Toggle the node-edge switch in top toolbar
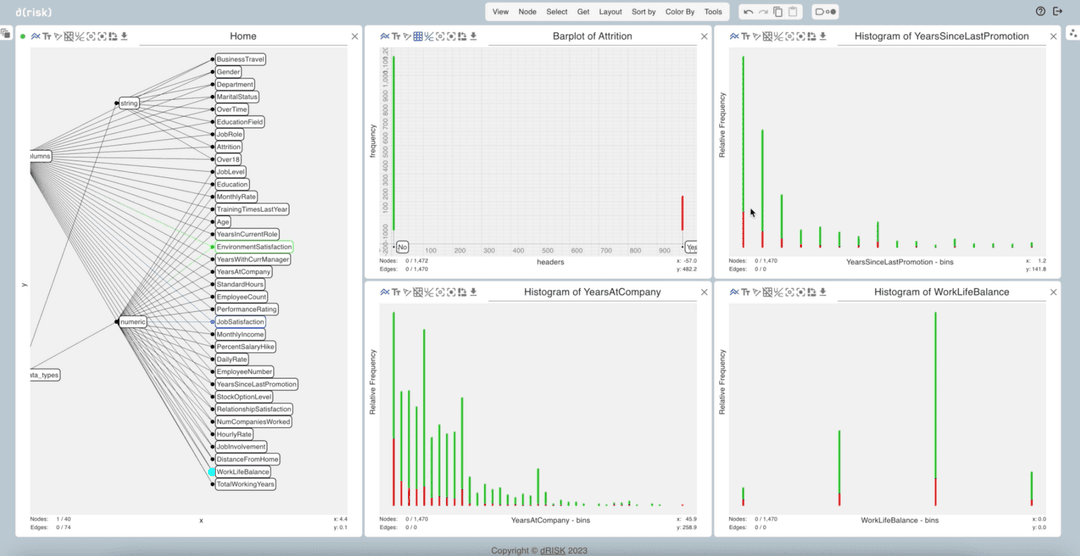The height and width of the screenshot is (556, 1080). coord(826,12)
